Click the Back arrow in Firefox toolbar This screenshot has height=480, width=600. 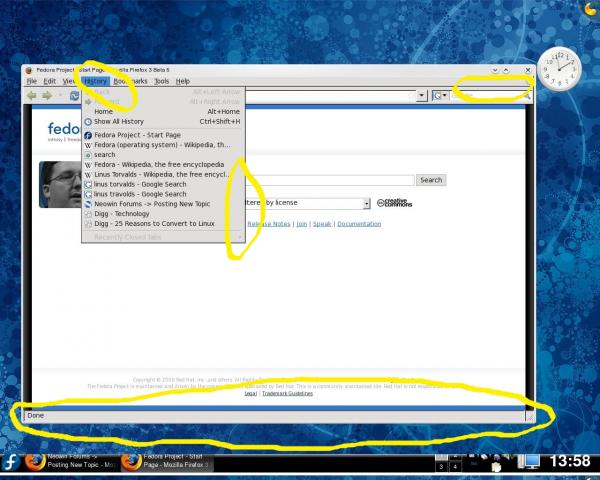pos(31,95)
